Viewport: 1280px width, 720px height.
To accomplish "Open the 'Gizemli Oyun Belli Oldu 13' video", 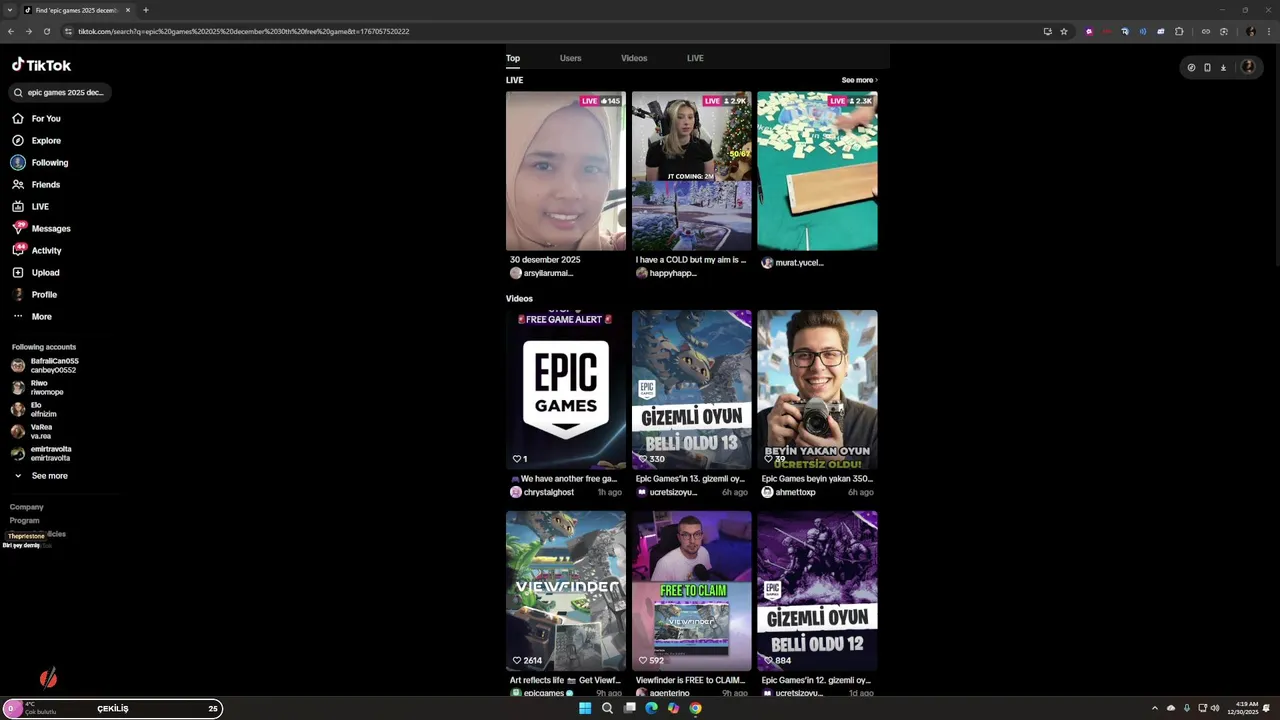I will pyautogui.click(x=691, y=390).
